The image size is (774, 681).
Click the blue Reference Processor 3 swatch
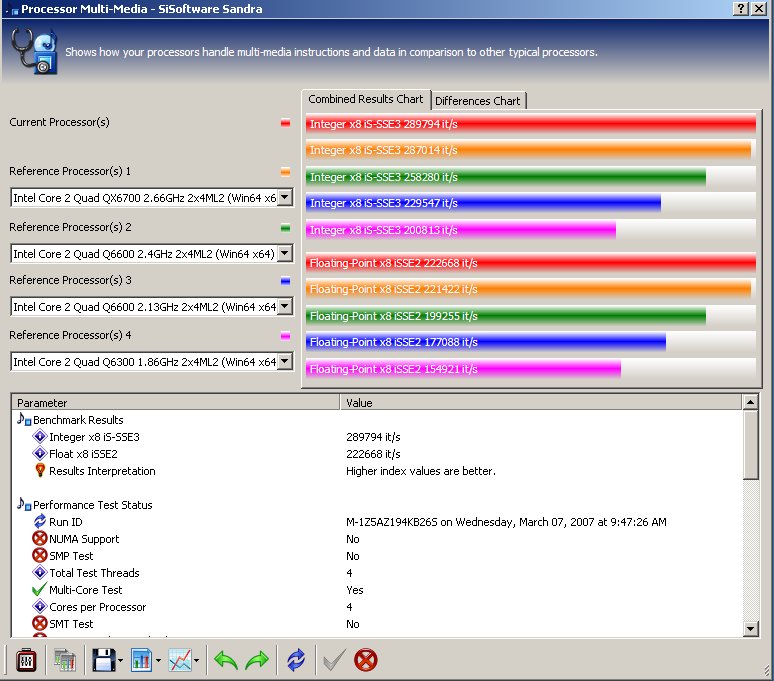click(x=285, y=281)
